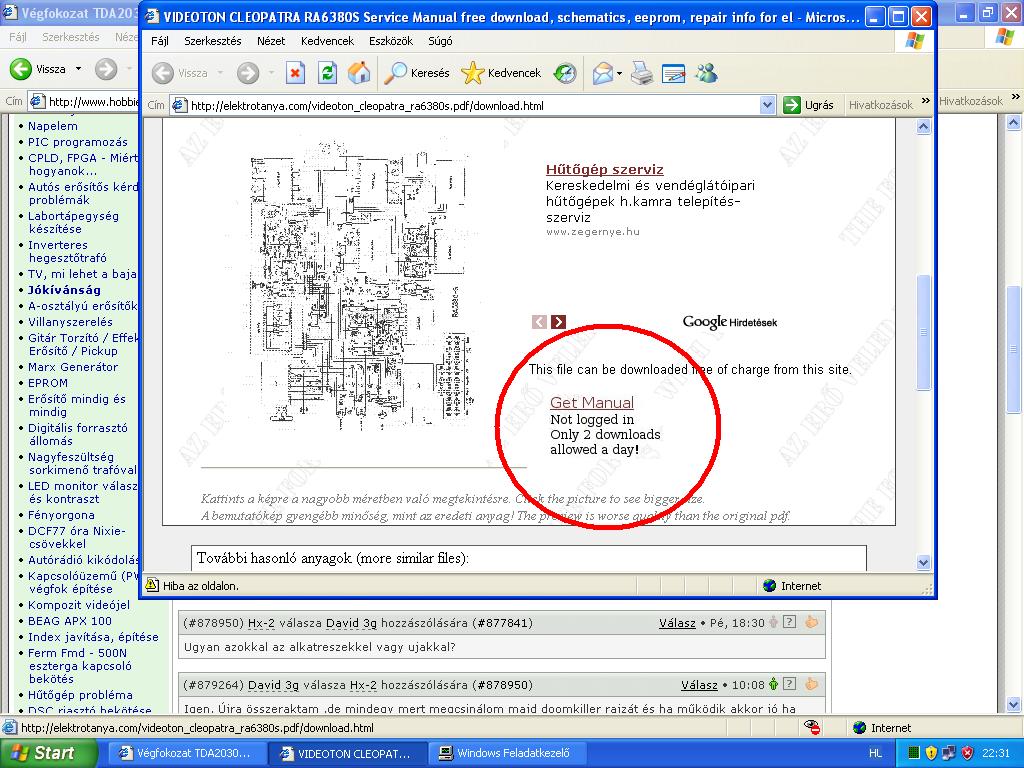
Task: Print the page using the printer icon
Action: point(642,73)
